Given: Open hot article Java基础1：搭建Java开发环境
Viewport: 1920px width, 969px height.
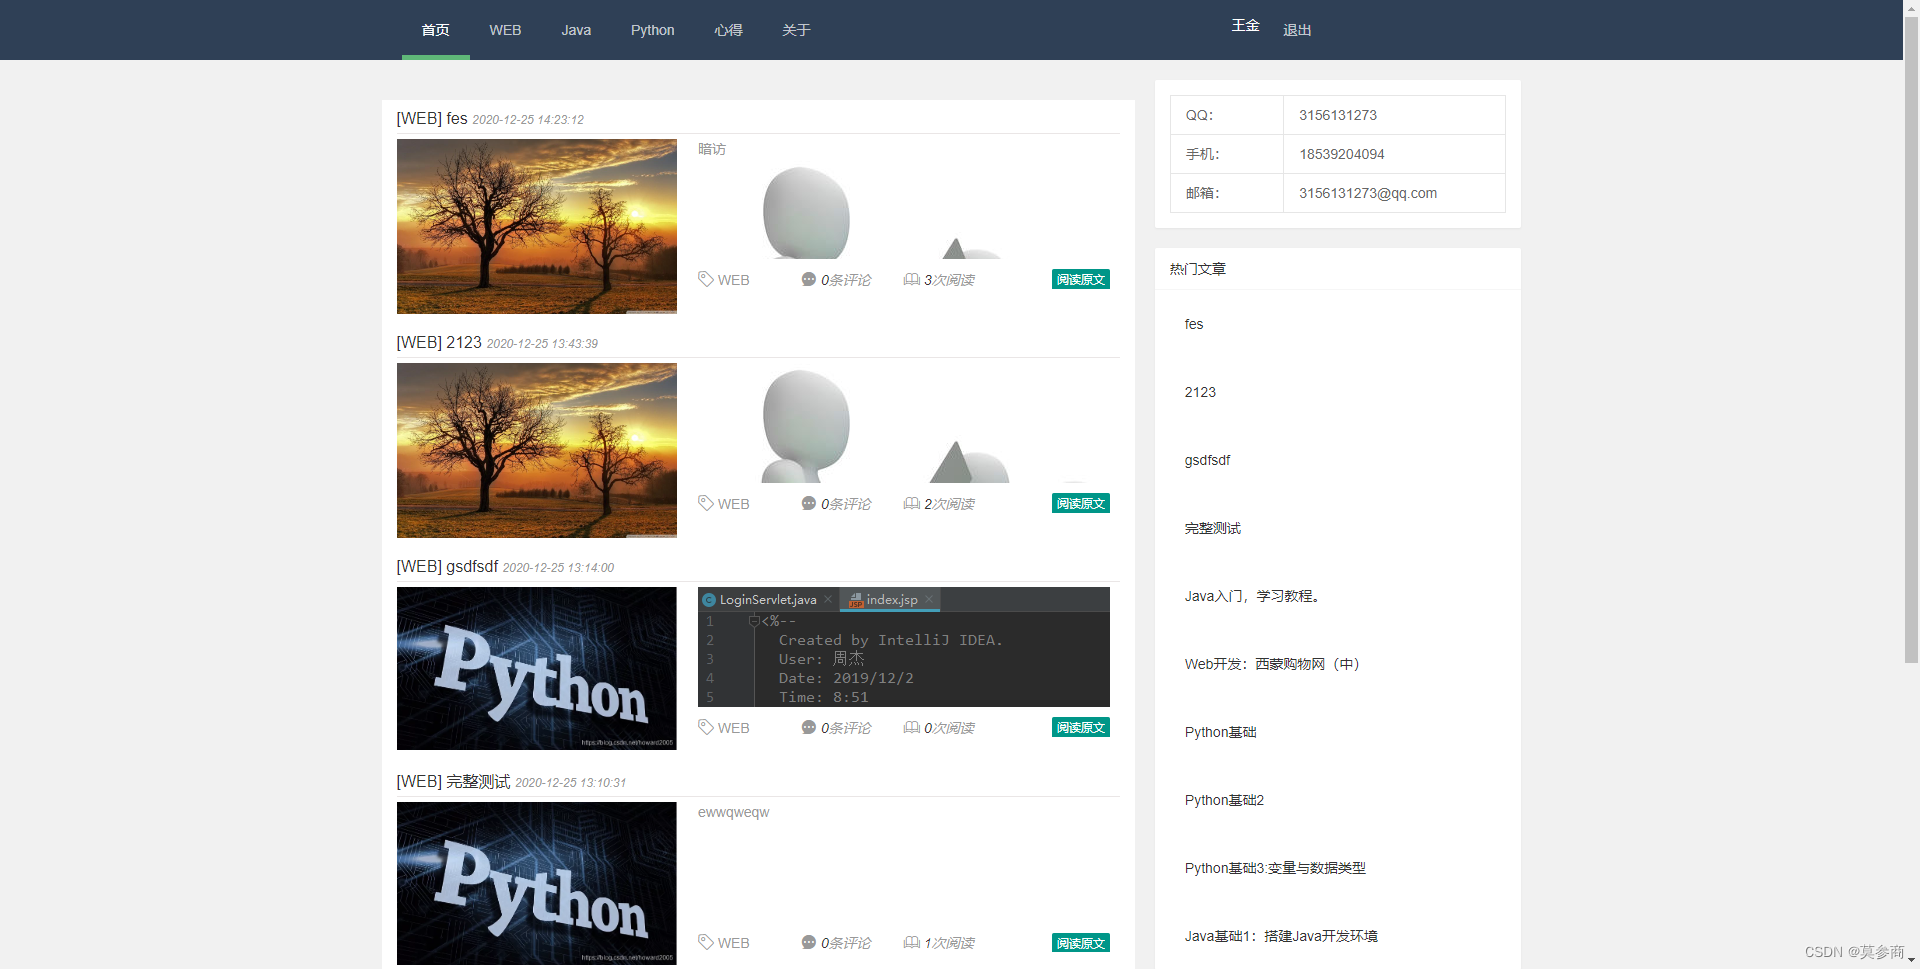Looking at the screenshot, I should [x=1281, y=936].
